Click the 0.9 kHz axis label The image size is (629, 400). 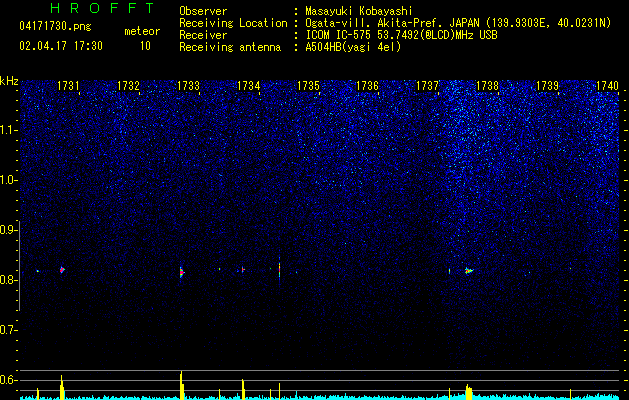(8, 230)
